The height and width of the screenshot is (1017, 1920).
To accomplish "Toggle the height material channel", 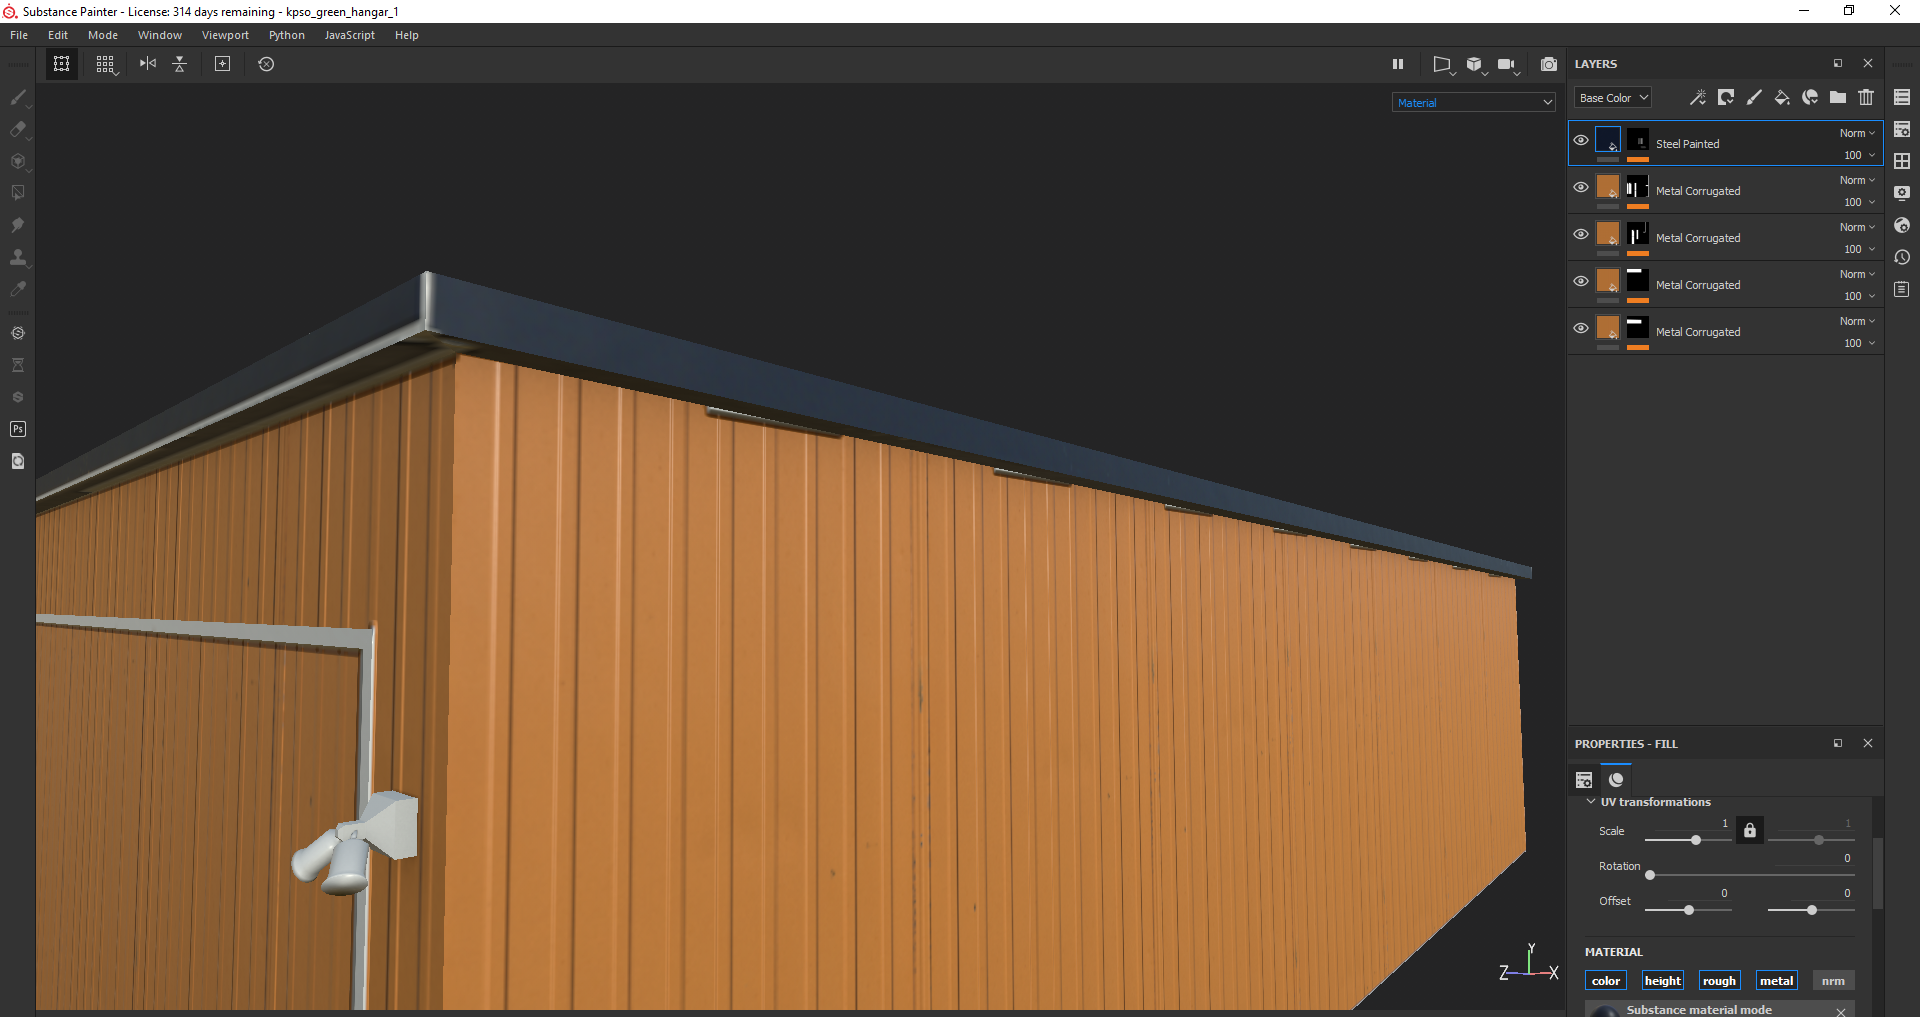I will [1662, 981].
